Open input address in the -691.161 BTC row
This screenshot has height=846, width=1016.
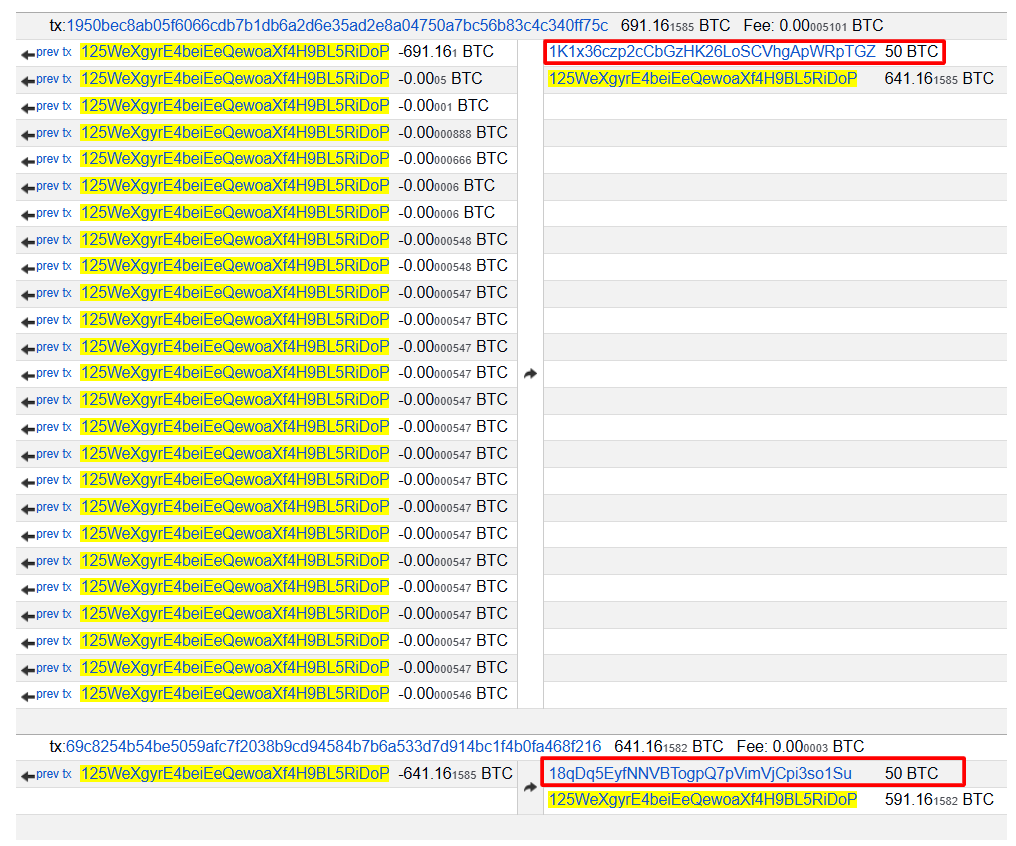coord(235,52)
